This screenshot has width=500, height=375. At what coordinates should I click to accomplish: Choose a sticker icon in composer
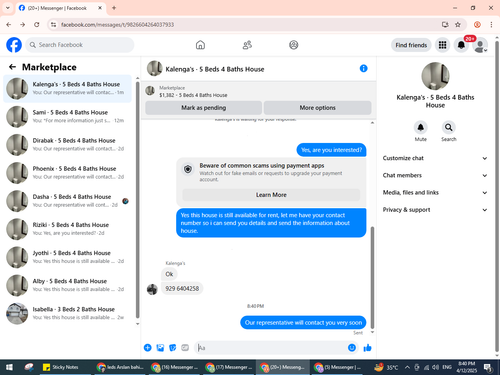click(x=173, y=348)
